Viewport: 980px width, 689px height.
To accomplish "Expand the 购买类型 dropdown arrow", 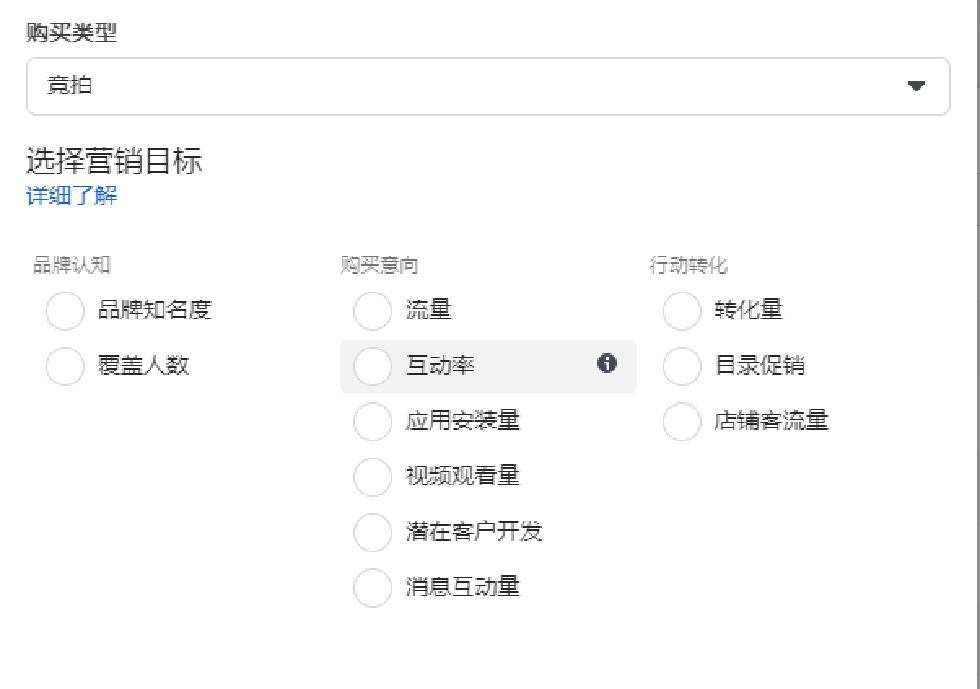I will tap(916, 86).
